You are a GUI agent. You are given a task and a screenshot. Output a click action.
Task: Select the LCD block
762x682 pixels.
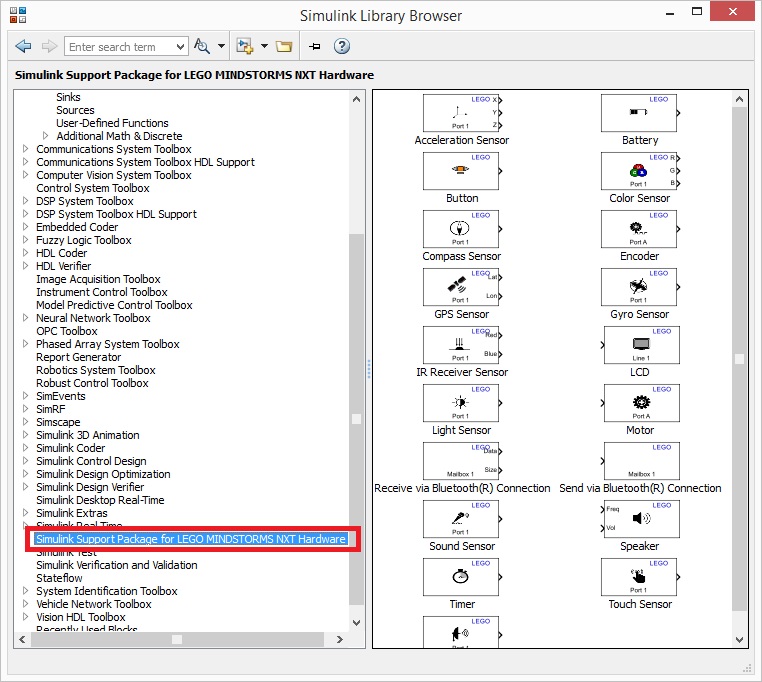coord(641,345)
